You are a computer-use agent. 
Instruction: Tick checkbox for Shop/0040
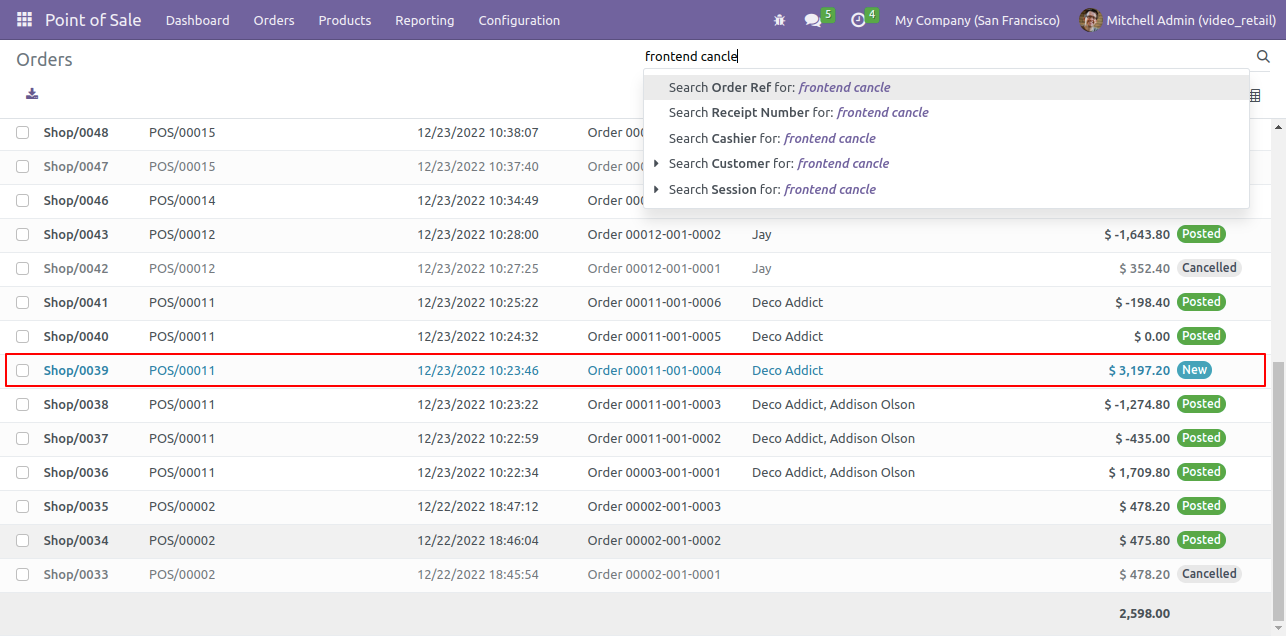pyautogui.click(x=23, y=337)
